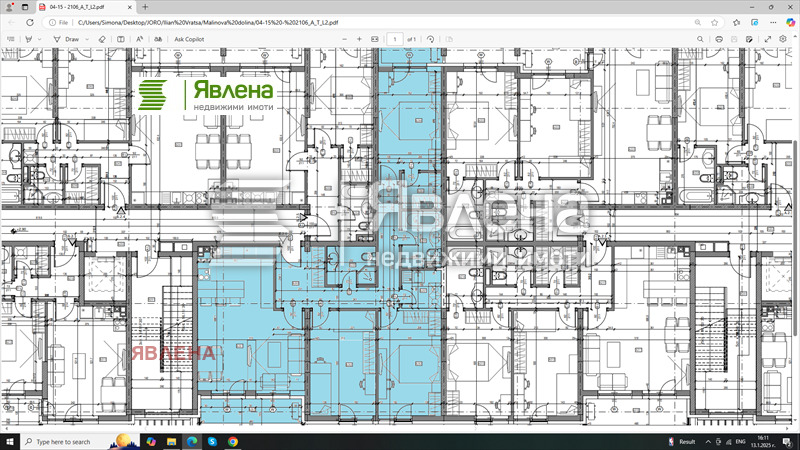The image size is (800, 450).
Task: Open Google Chrome from the taskbar
Action: [x=232, y=441]
